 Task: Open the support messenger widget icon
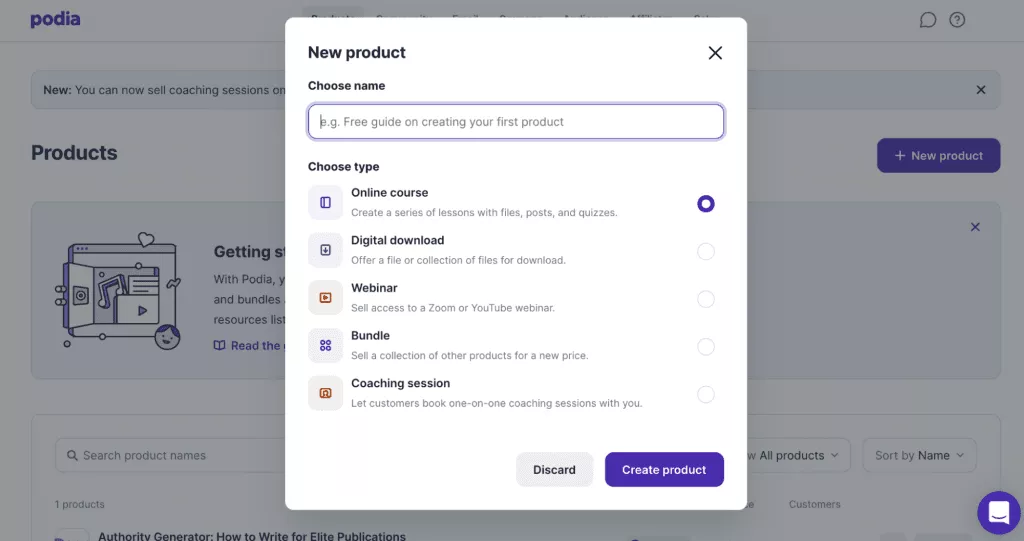pos(999,513)
